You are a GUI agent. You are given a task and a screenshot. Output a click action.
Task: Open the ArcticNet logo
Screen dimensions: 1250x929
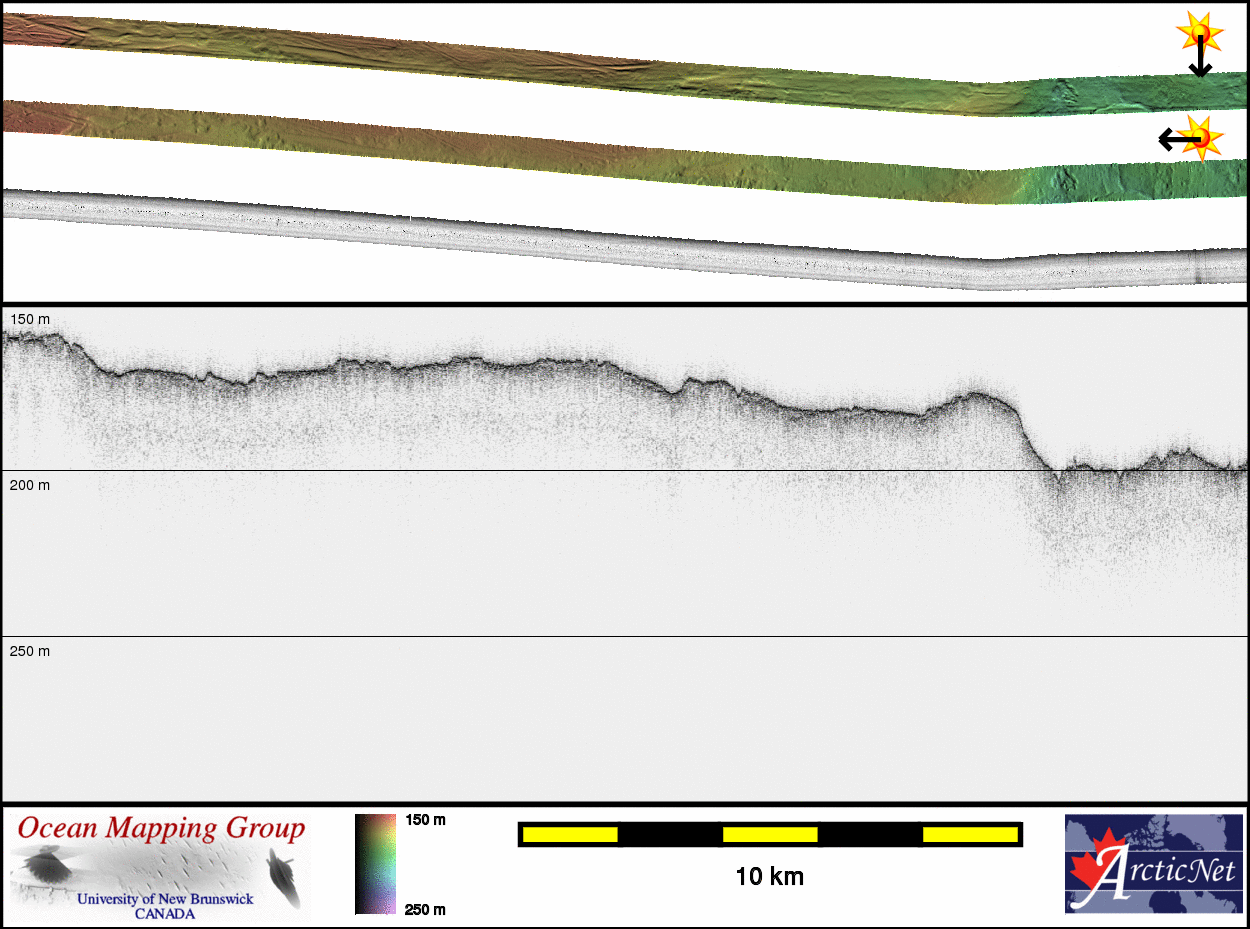pos(1153,863)
